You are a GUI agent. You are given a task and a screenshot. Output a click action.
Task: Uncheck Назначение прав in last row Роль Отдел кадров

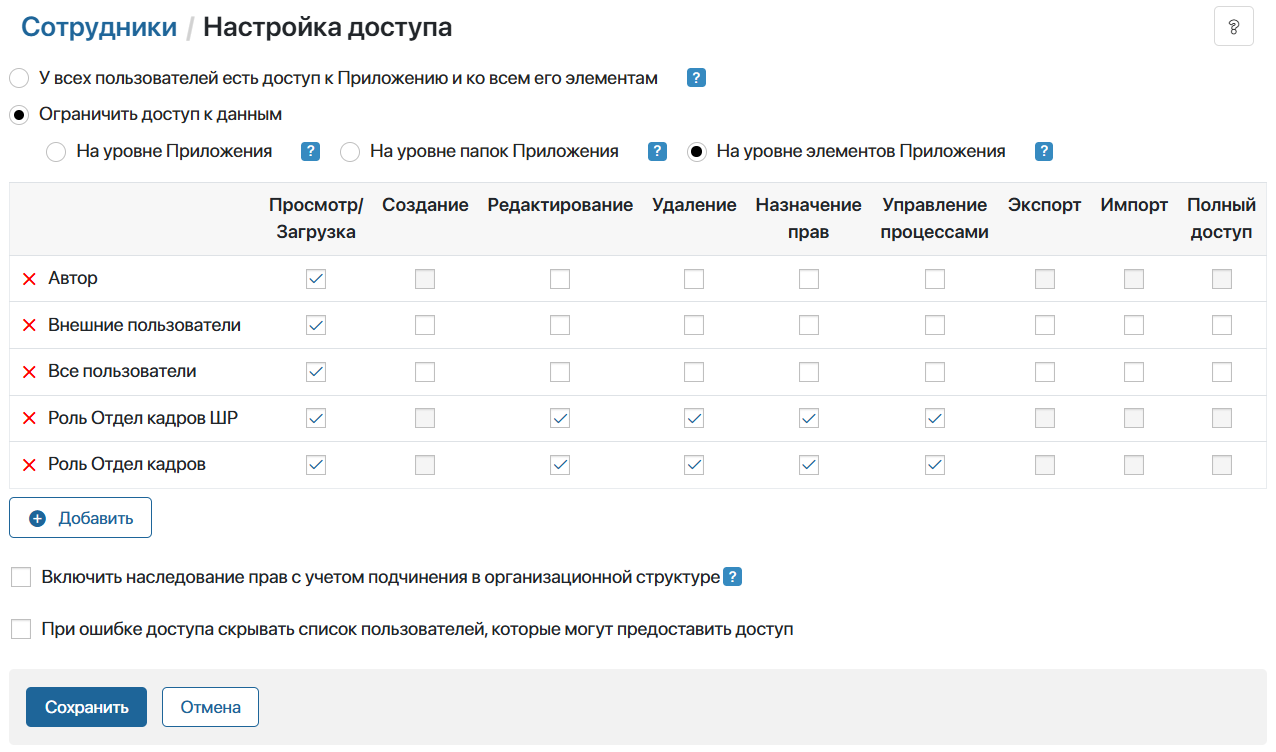[809, 465]
